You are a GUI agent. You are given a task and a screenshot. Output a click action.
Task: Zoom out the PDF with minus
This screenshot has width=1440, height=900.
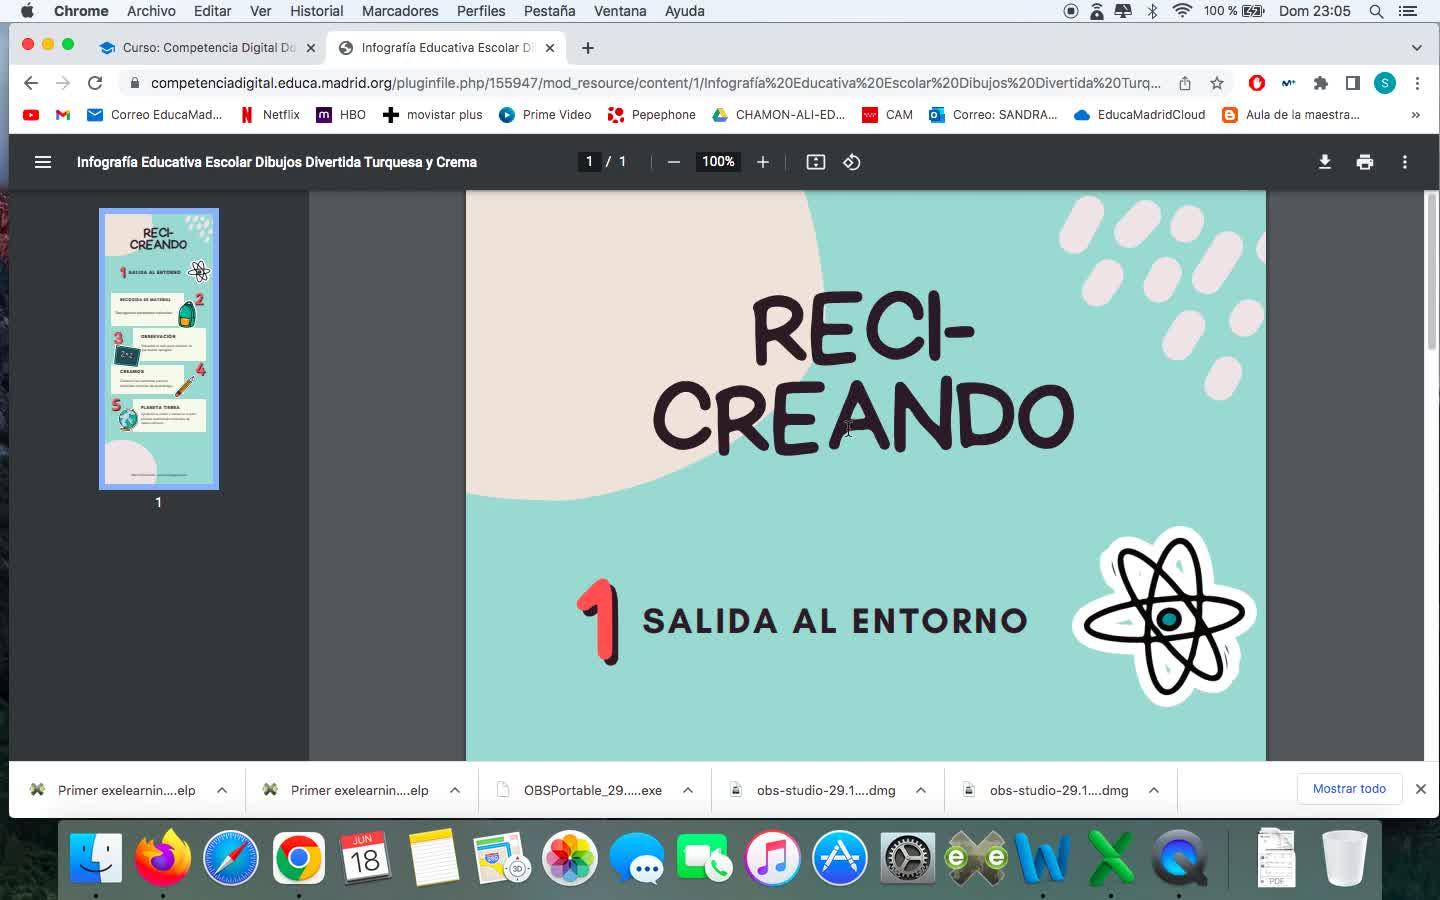[674, 162]
